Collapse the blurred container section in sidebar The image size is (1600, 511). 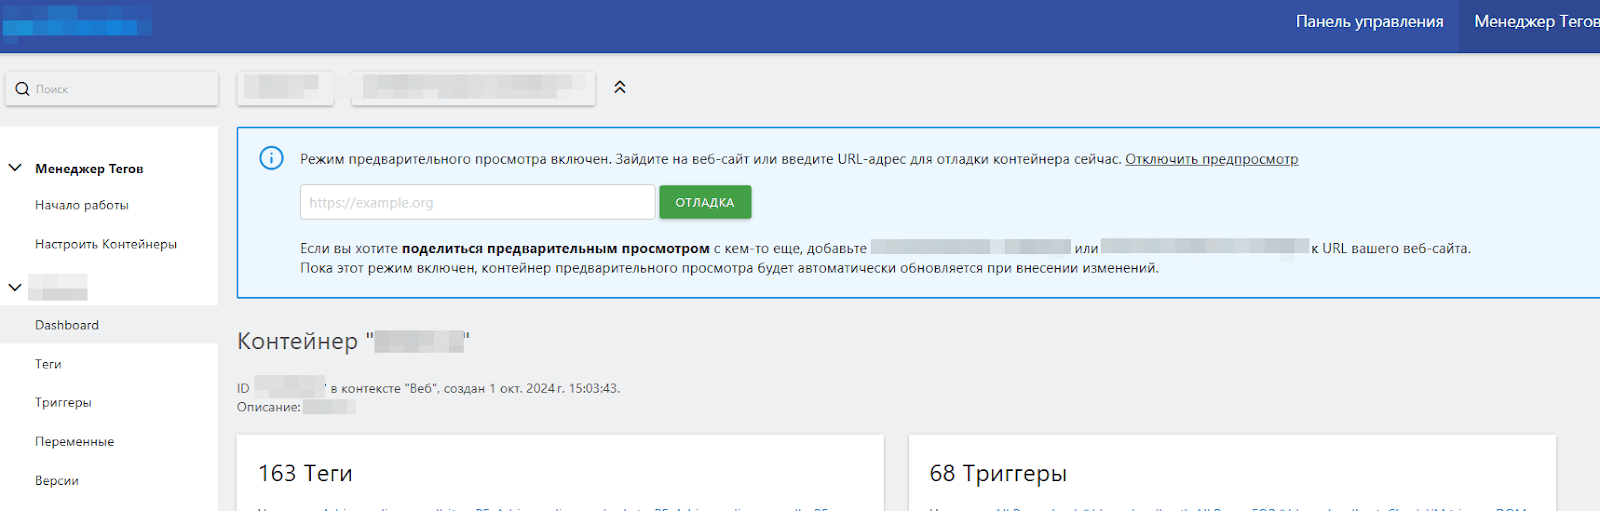(15, 287)
